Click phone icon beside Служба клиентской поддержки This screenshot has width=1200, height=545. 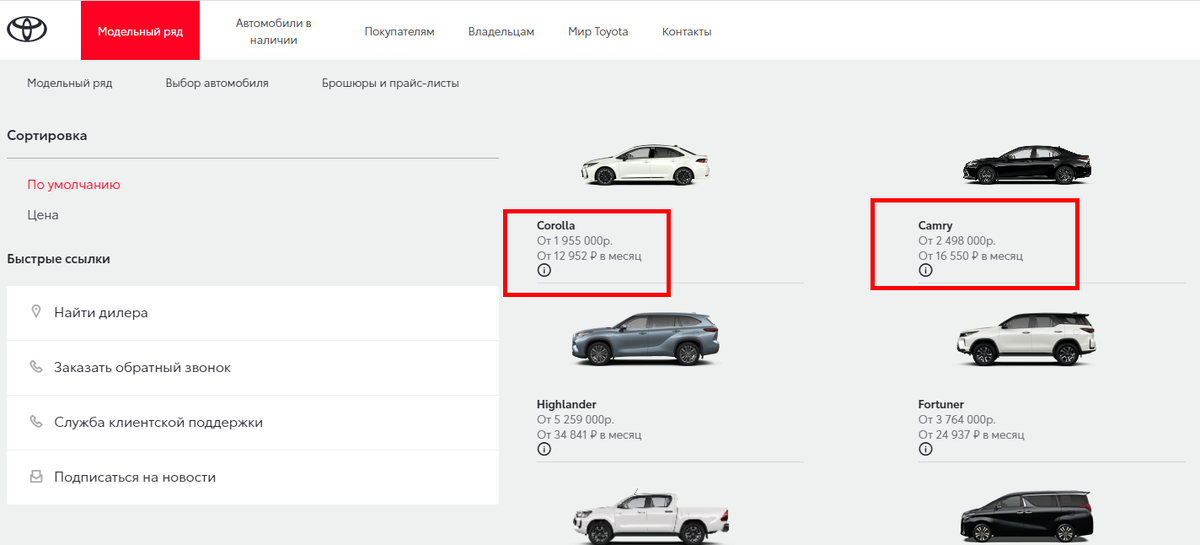(x=36, y=422)
